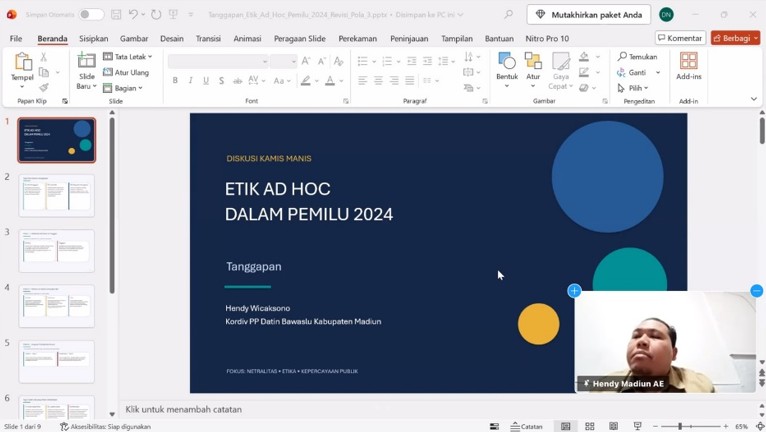Toggle align text right
Viewport: 766px width, 432px height.
click(x=394, y=80)
